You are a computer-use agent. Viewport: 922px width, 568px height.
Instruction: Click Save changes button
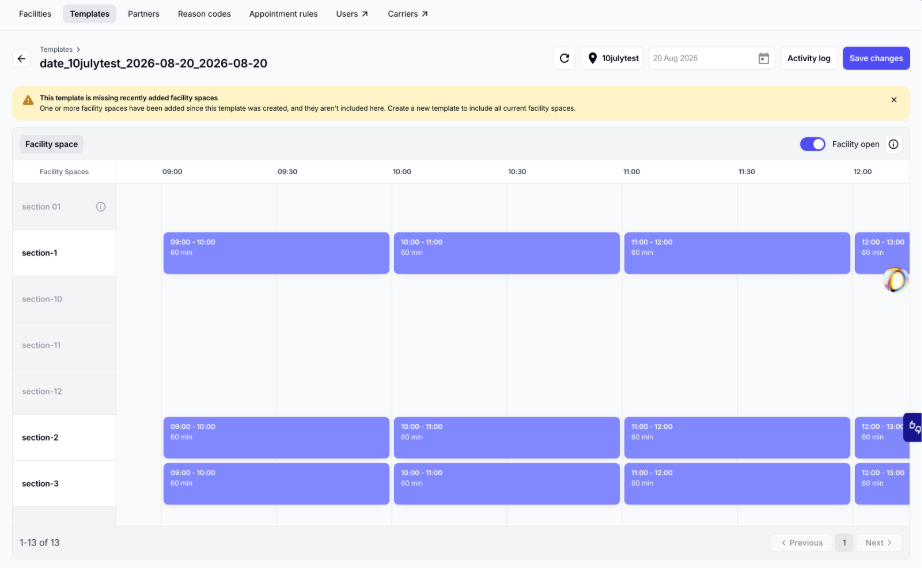tap(876, 58)
